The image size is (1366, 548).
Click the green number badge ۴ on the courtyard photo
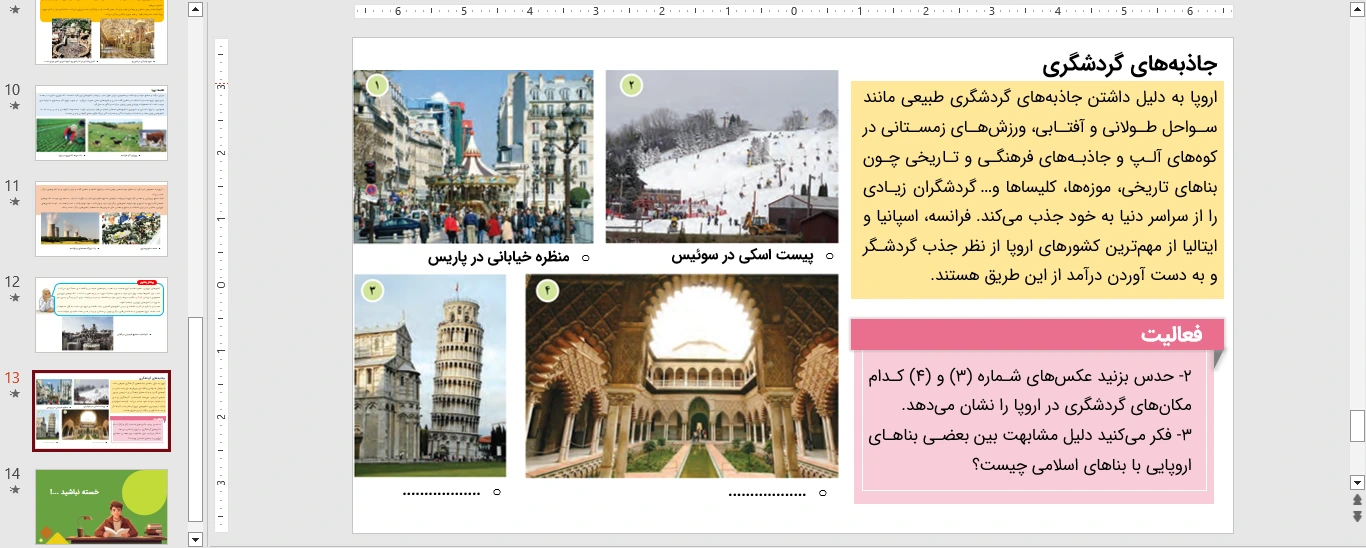pyautogui.click(x=547, y=291)
